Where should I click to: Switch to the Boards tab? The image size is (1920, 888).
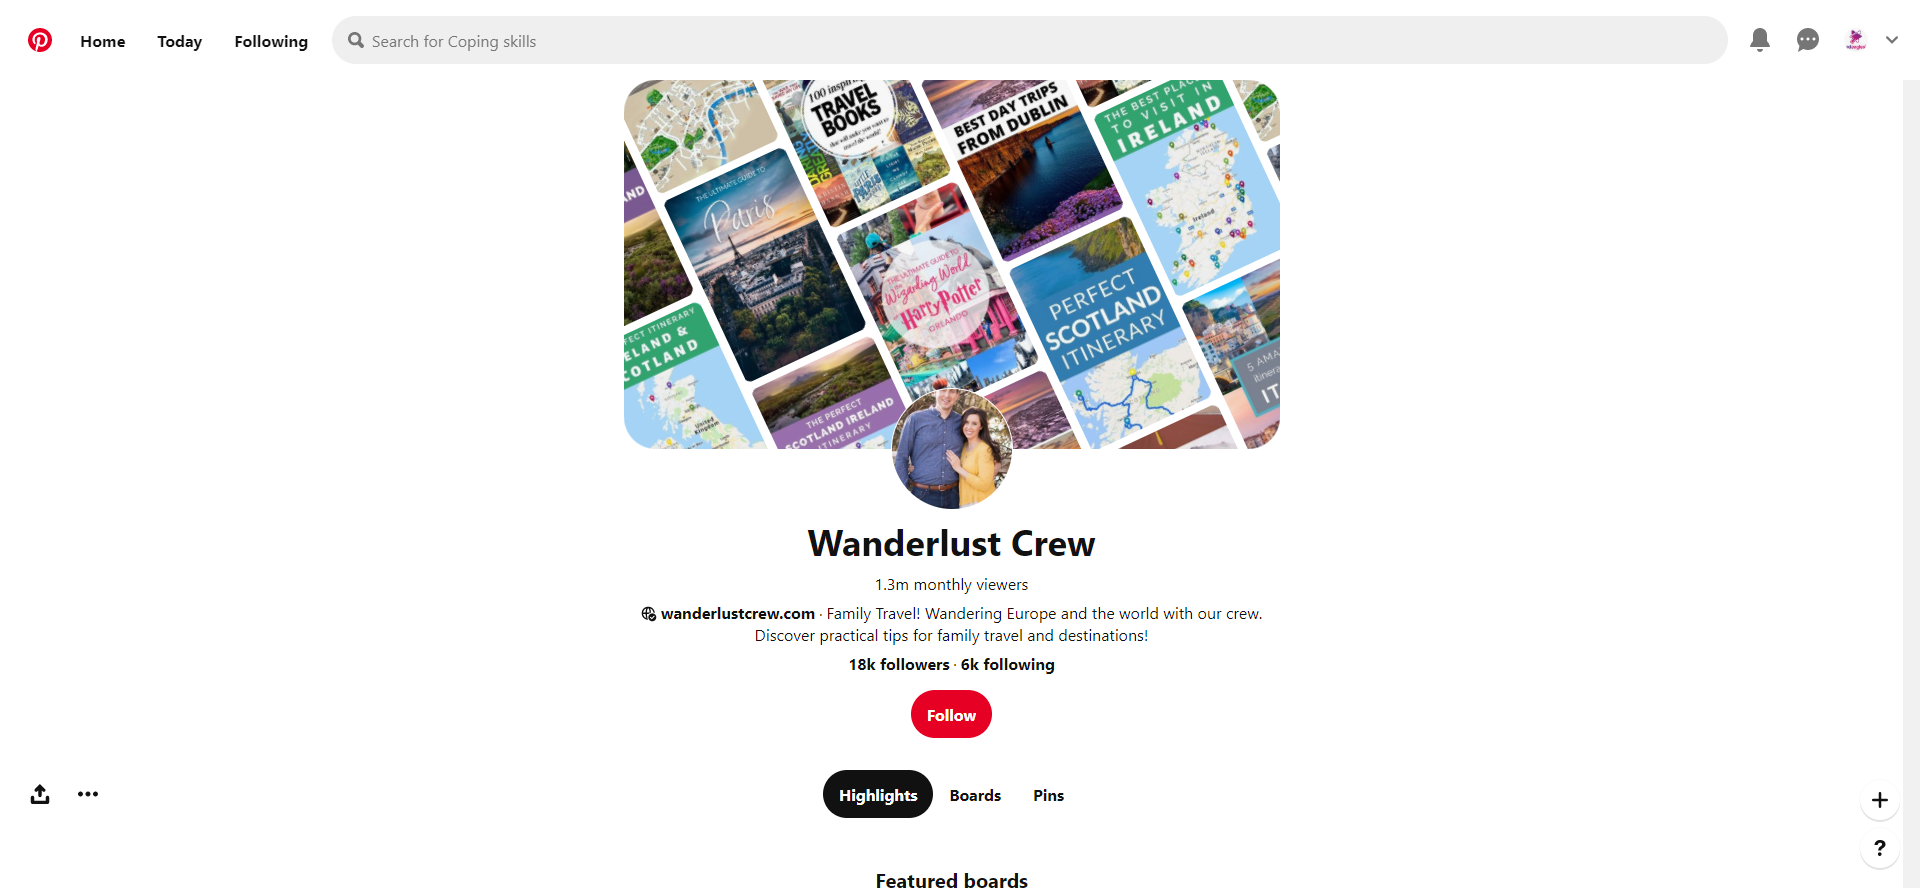975,795
